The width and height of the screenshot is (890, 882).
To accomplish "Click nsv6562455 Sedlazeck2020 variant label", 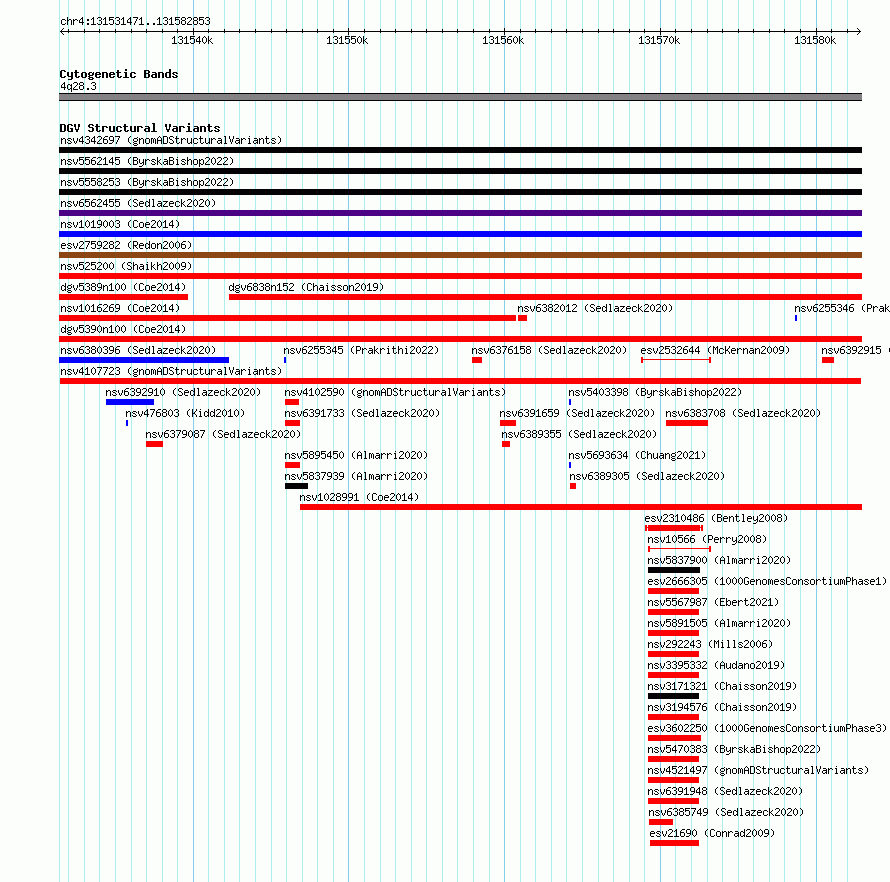I will click(x=138, y=203).
